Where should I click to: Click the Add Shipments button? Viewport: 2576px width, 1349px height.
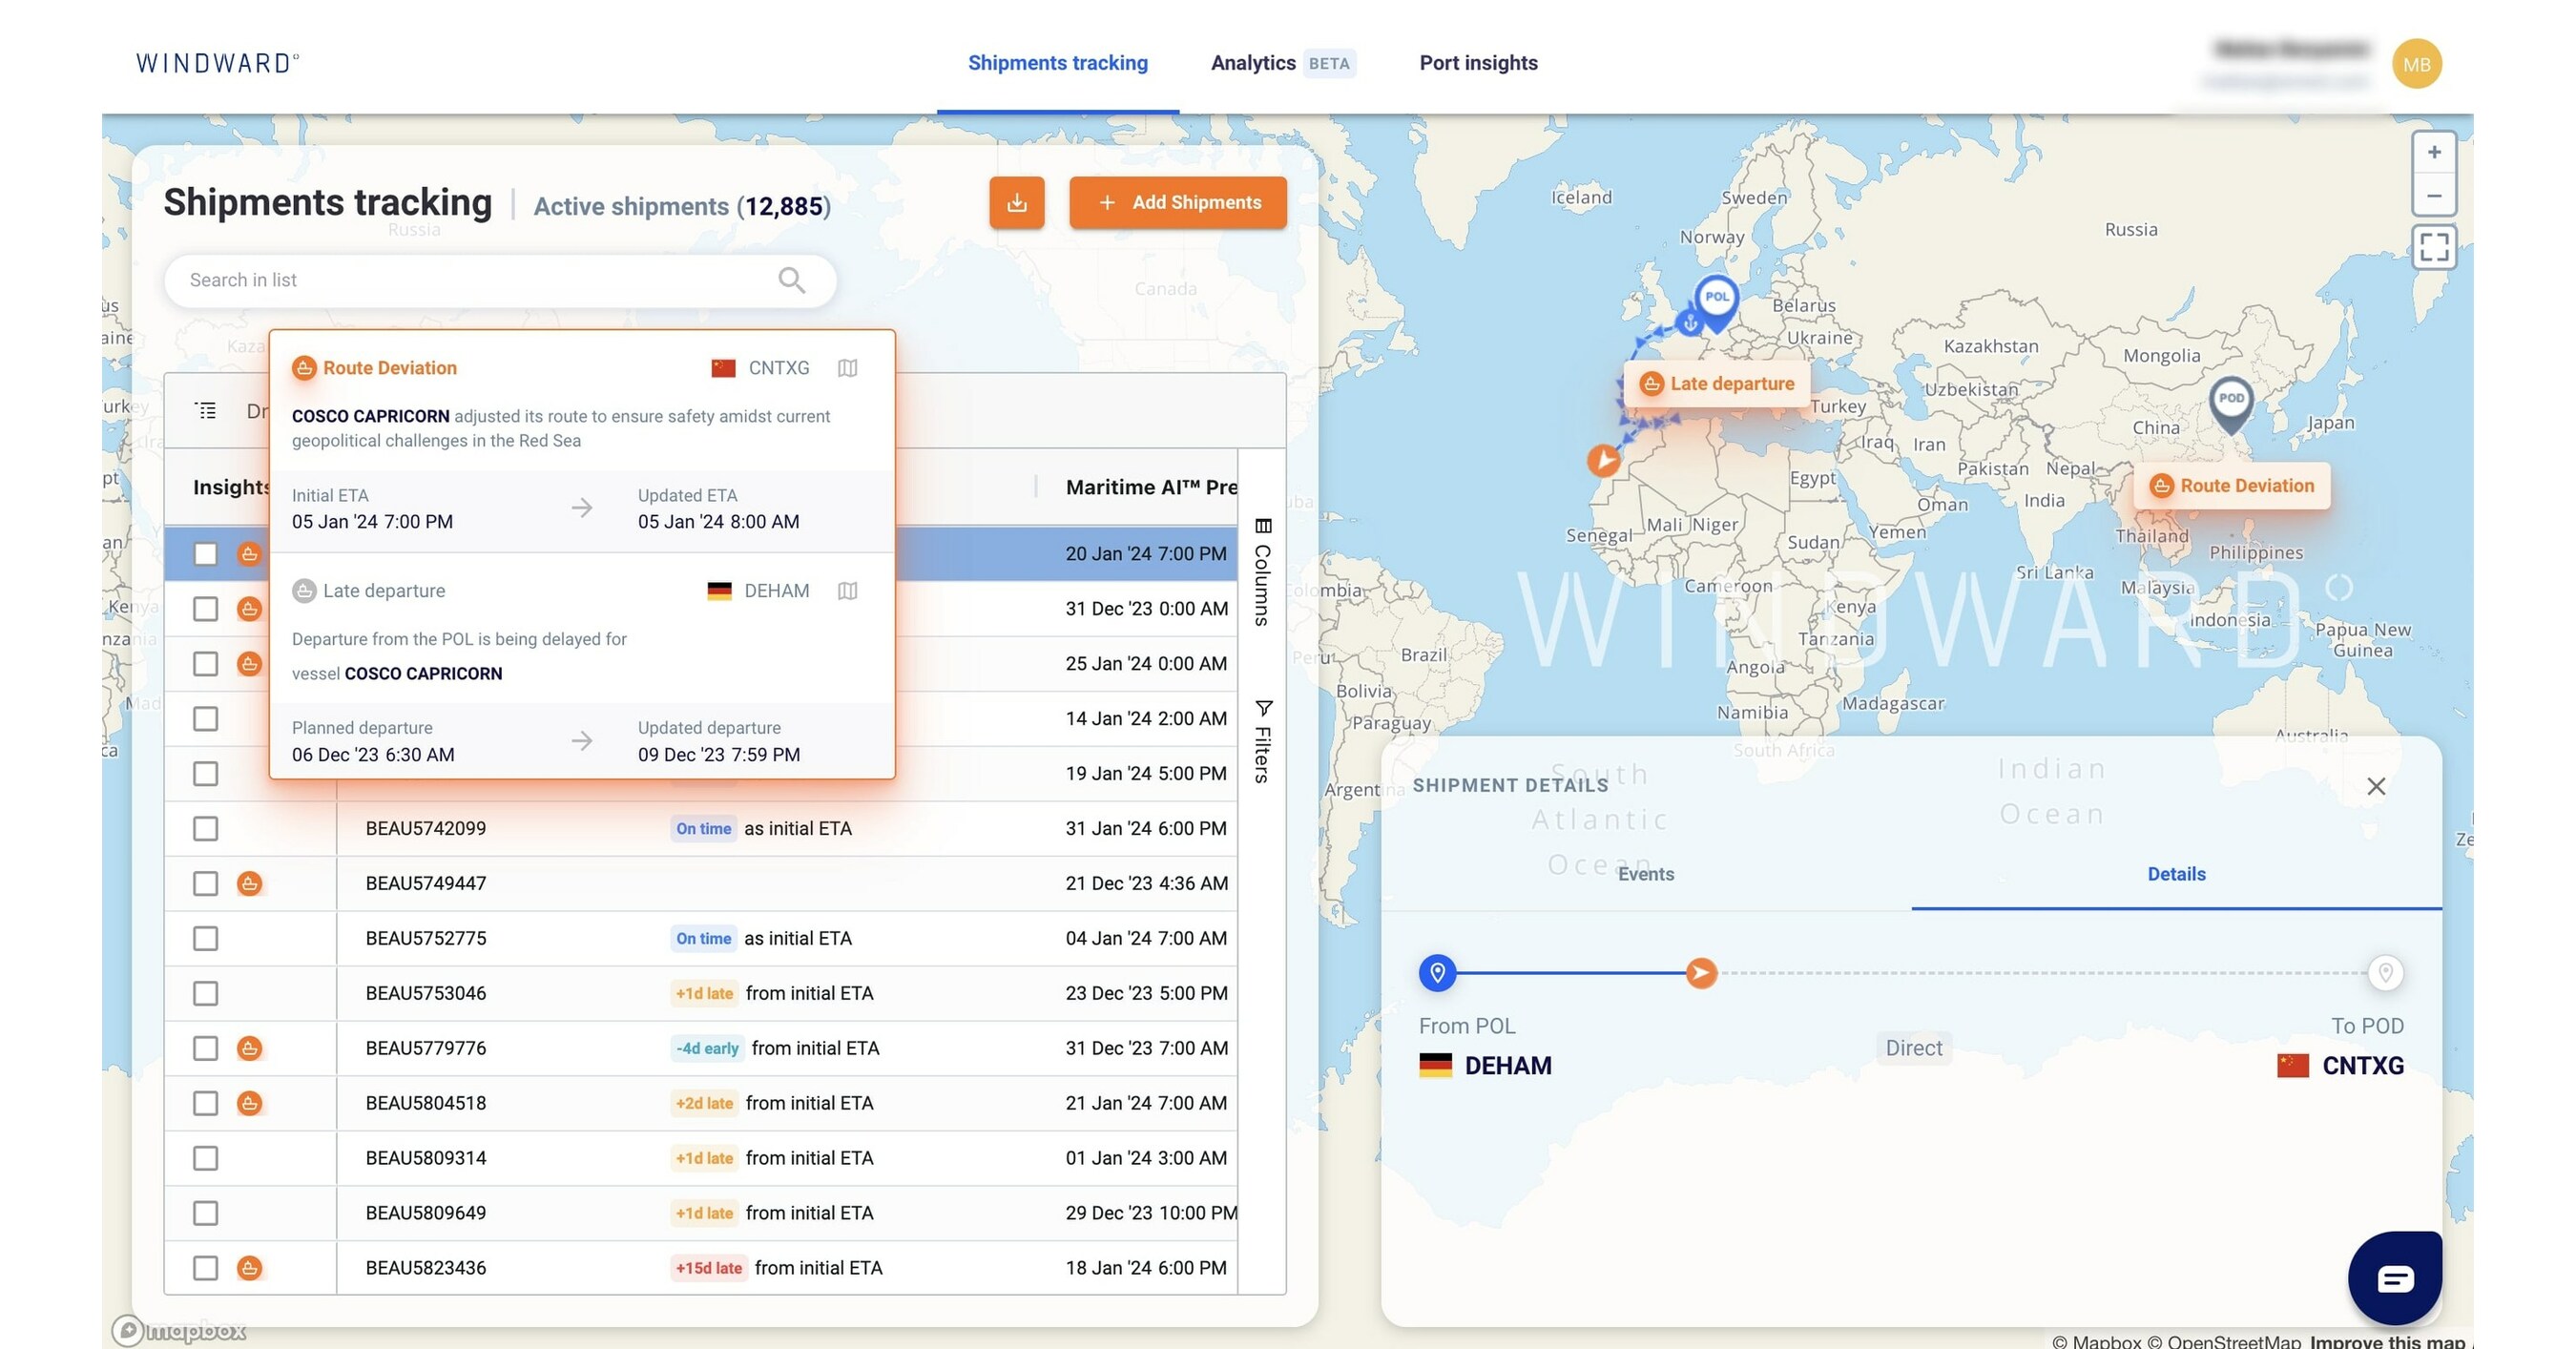click(1178, 202)
